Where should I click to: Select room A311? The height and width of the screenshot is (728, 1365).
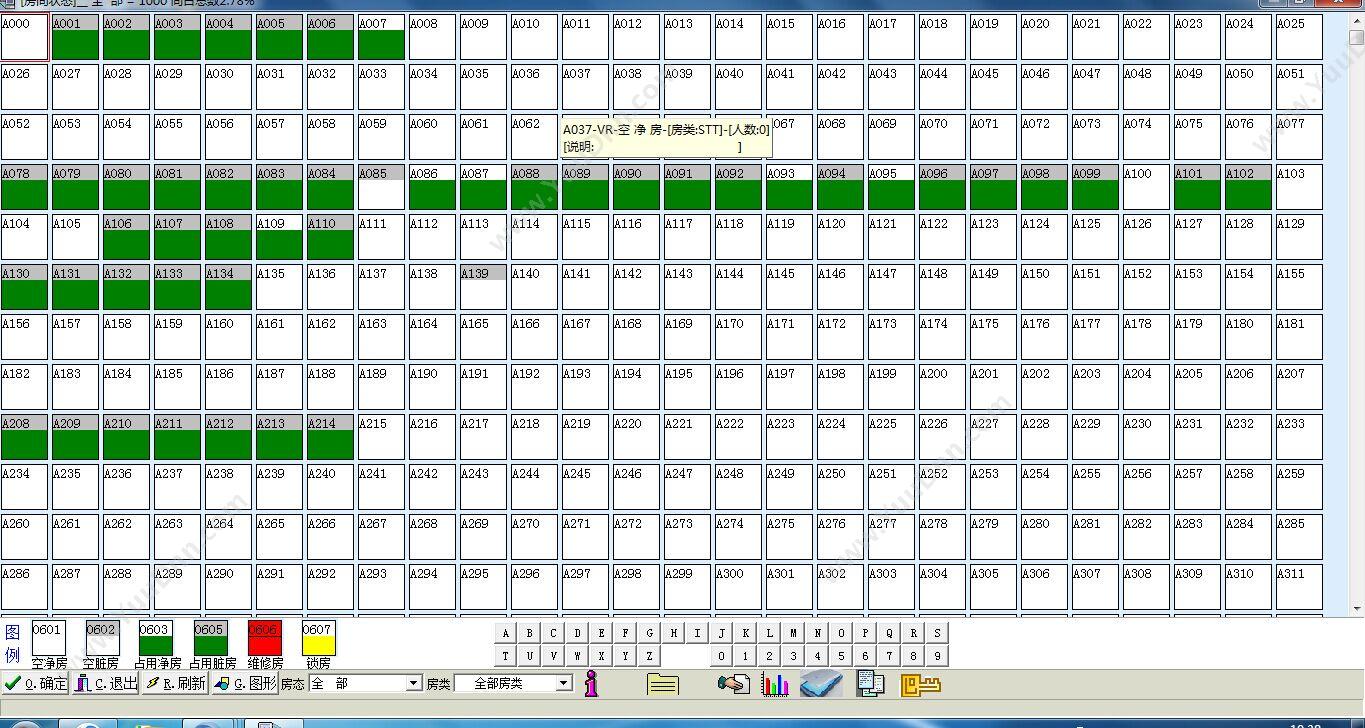(x=1299, y=587)
